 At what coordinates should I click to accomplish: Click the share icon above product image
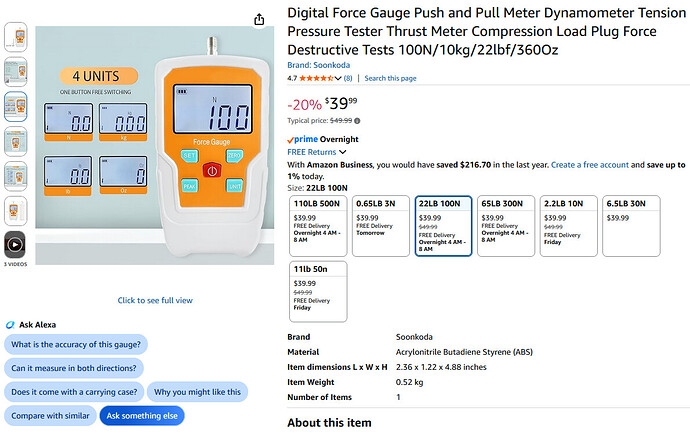259,19
